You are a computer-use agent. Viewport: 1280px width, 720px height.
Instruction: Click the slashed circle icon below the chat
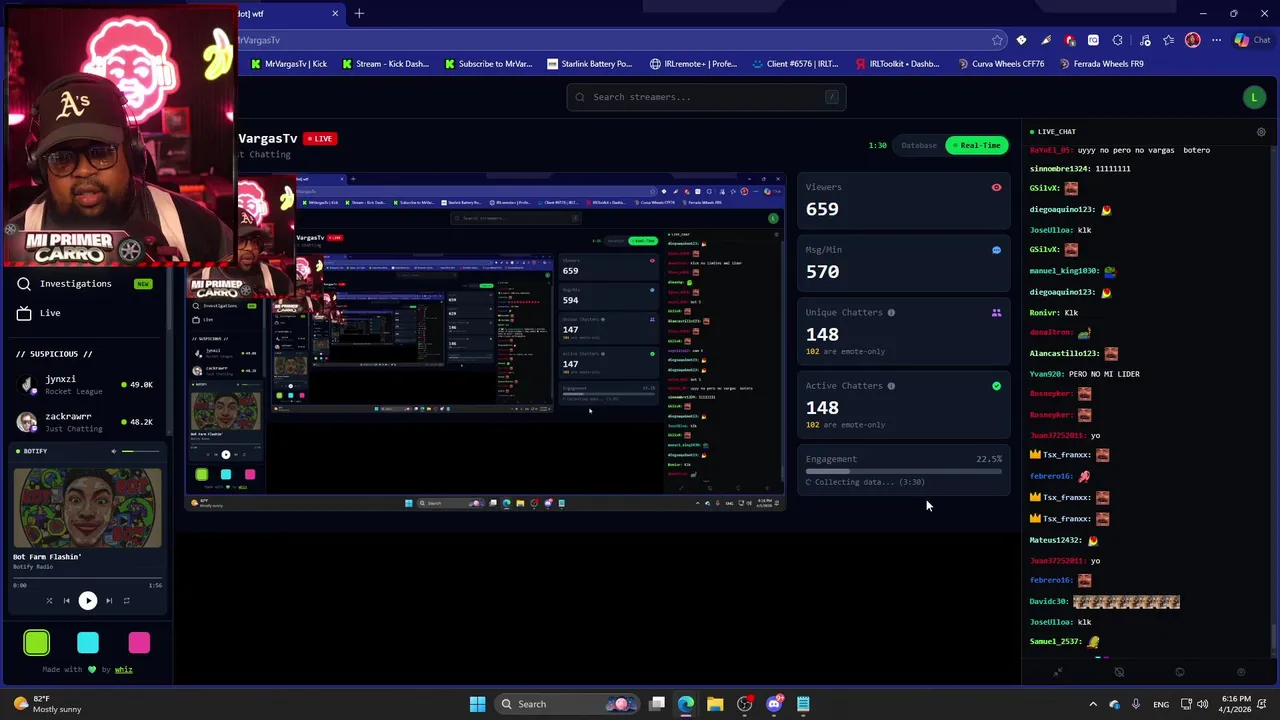point(1119,673)
